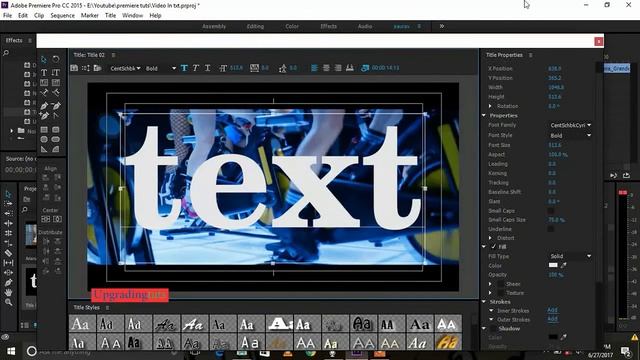Open the Bold font style toolbar dropdown

pos(161,69)
